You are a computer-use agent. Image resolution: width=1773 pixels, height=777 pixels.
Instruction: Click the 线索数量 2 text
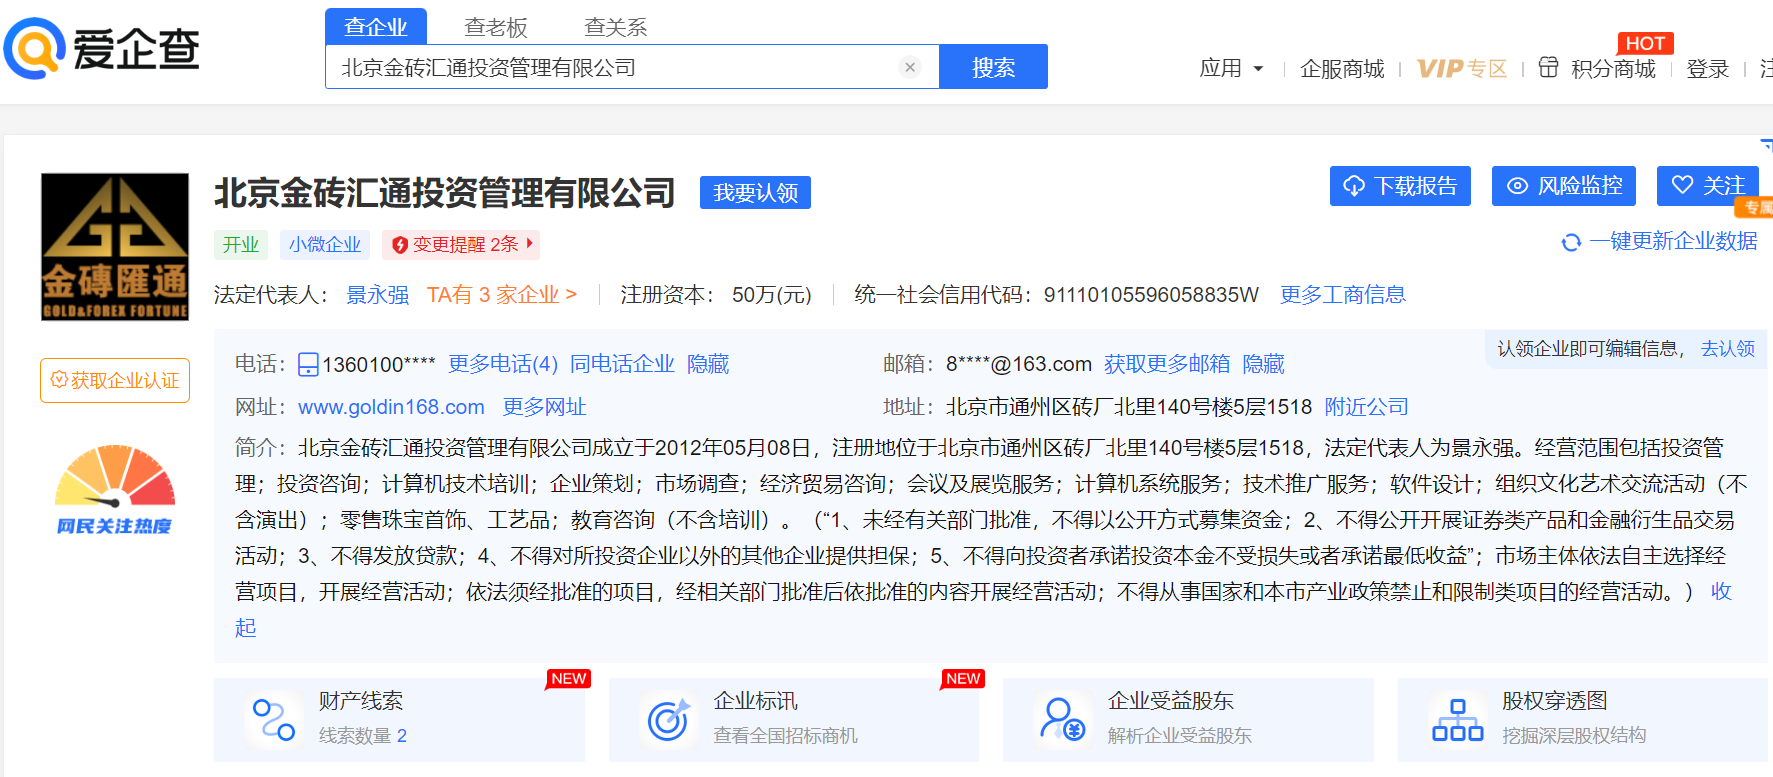click(x=363, y=736)
